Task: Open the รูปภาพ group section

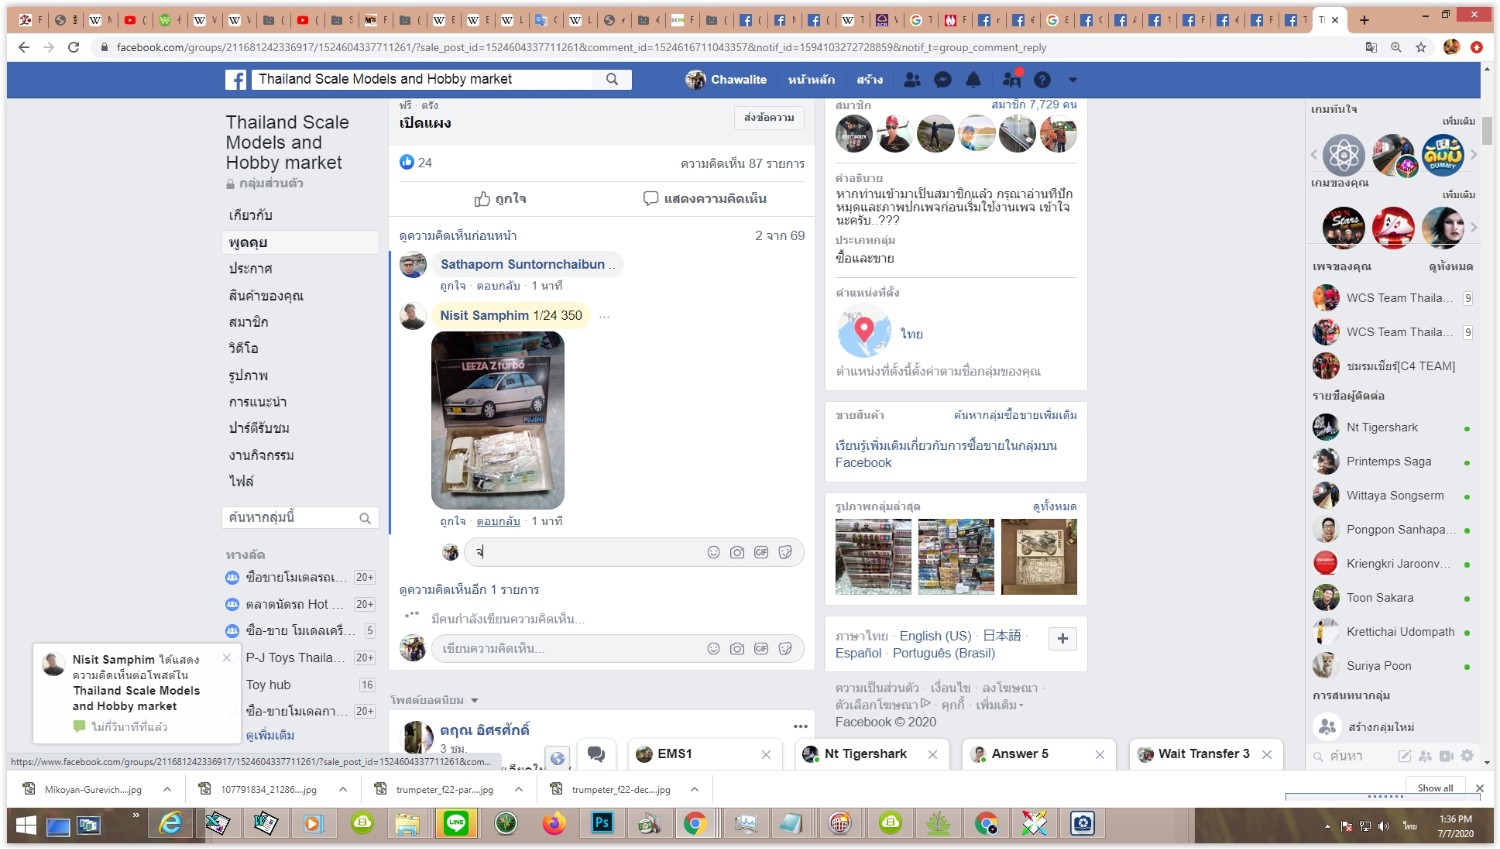Action: (248, 375)
